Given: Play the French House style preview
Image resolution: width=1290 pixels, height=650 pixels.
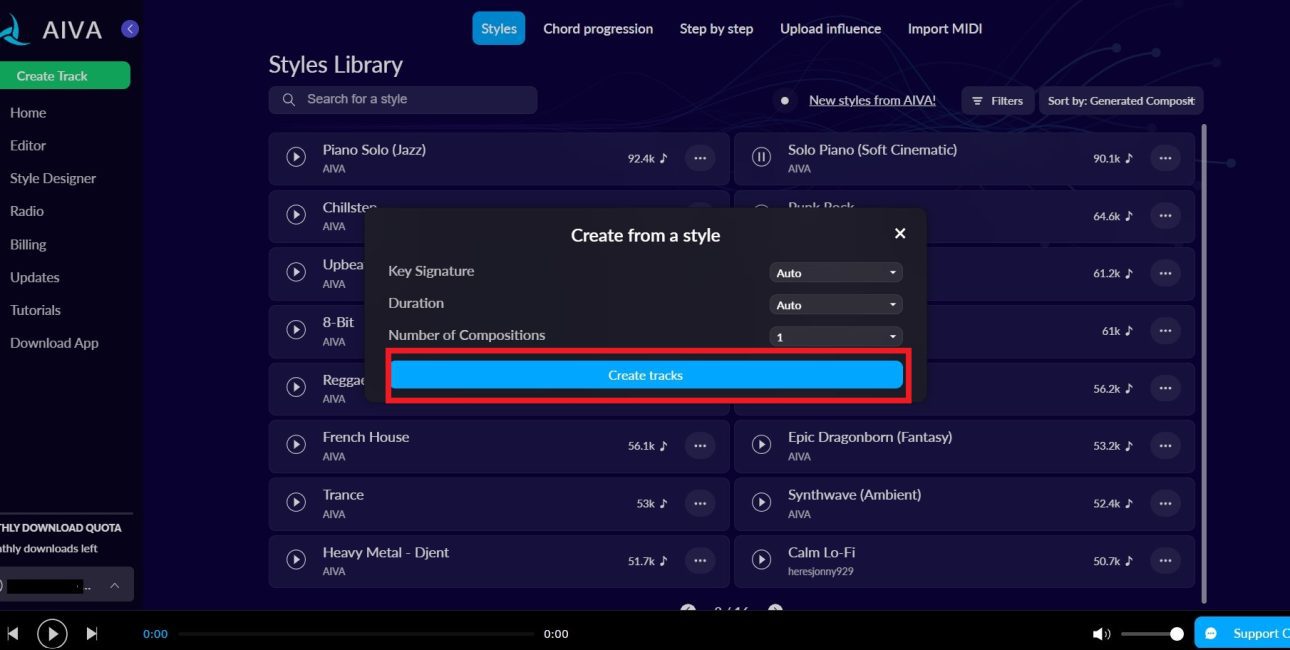Looking at the screenshot, I should pyautogui.click(x=296, y=445).
